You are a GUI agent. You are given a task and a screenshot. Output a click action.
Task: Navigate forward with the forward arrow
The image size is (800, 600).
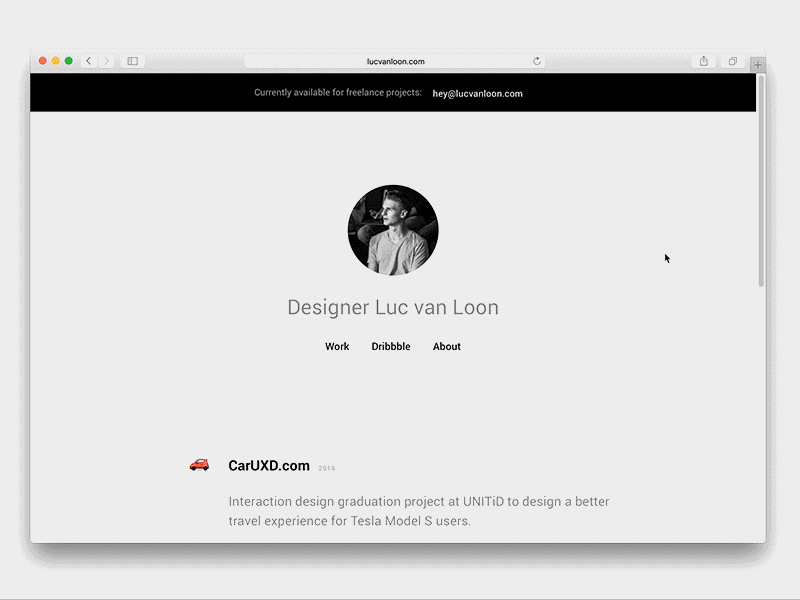[x=105, y=60]
